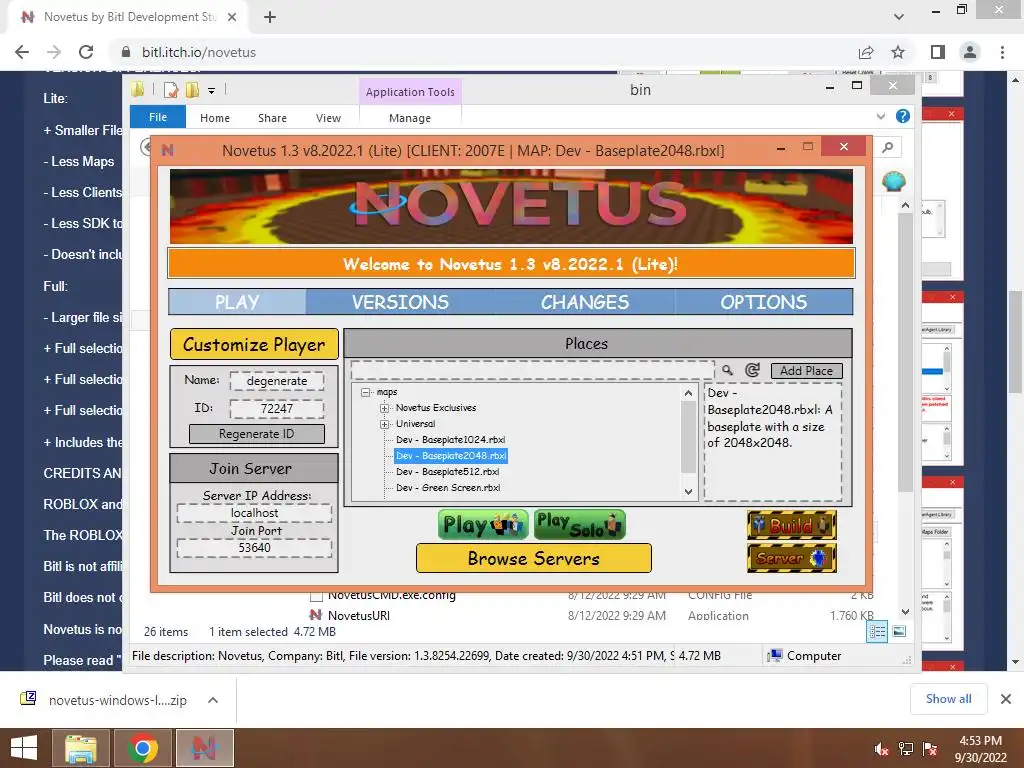
Task: Open the Chrome profile avatar
Action: tap(970, 52)
